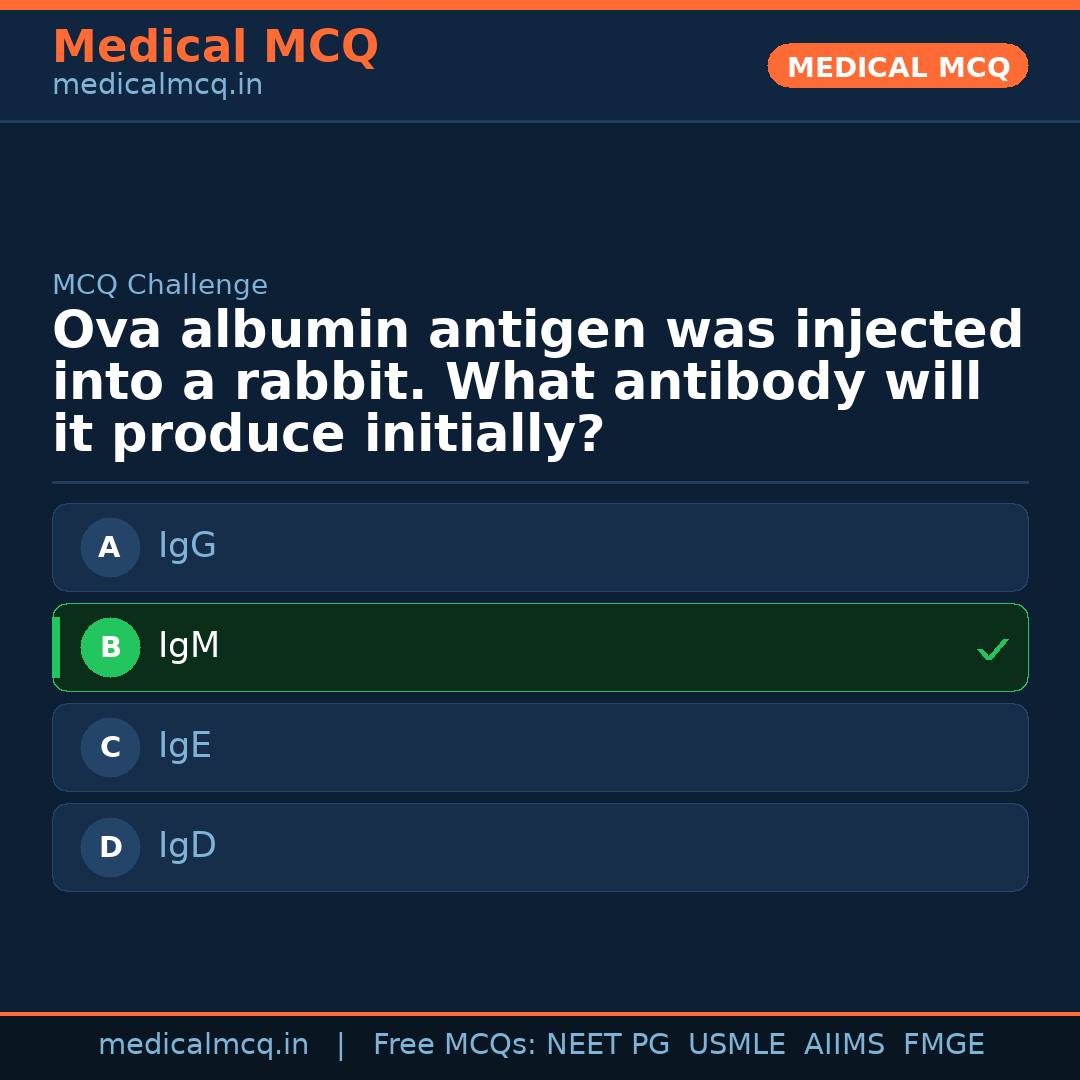Image resolution: width=1080 pixels, height=1080 pixels.
Task: Click NEET PG in the footer
Action: point(608,1045)
